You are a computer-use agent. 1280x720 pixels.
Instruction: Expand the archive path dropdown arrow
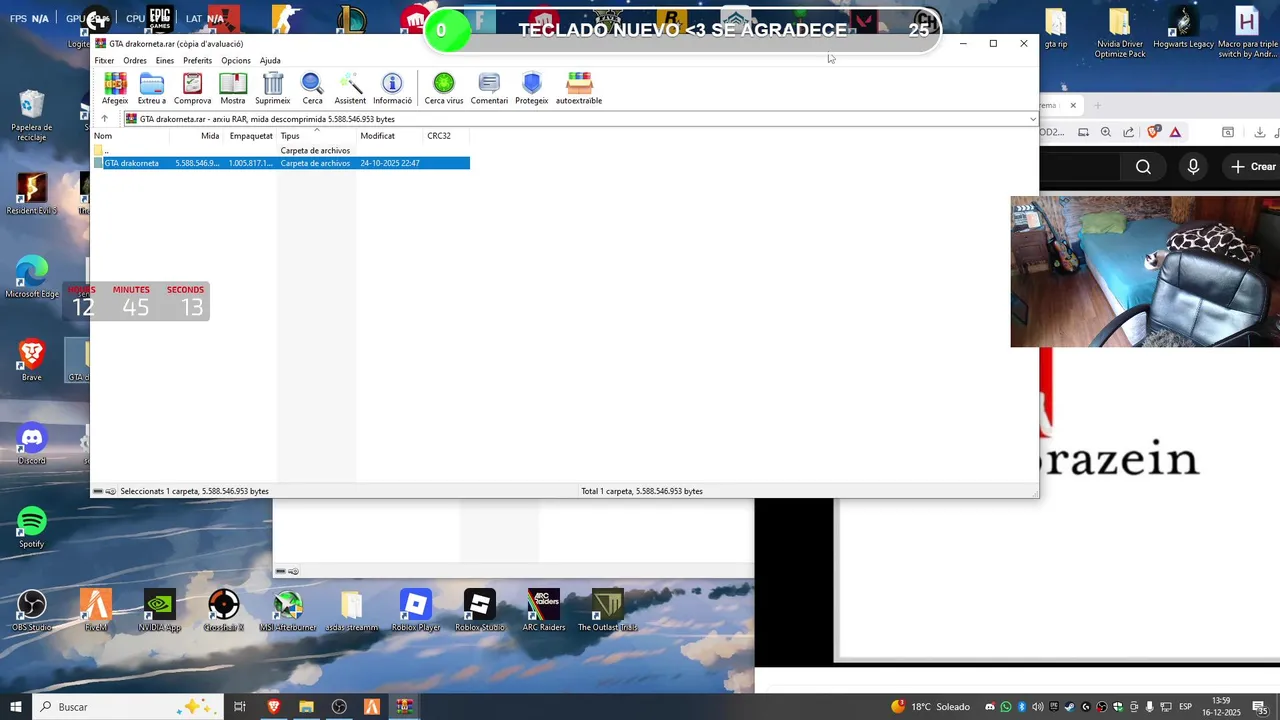[x=1032, y=119]
